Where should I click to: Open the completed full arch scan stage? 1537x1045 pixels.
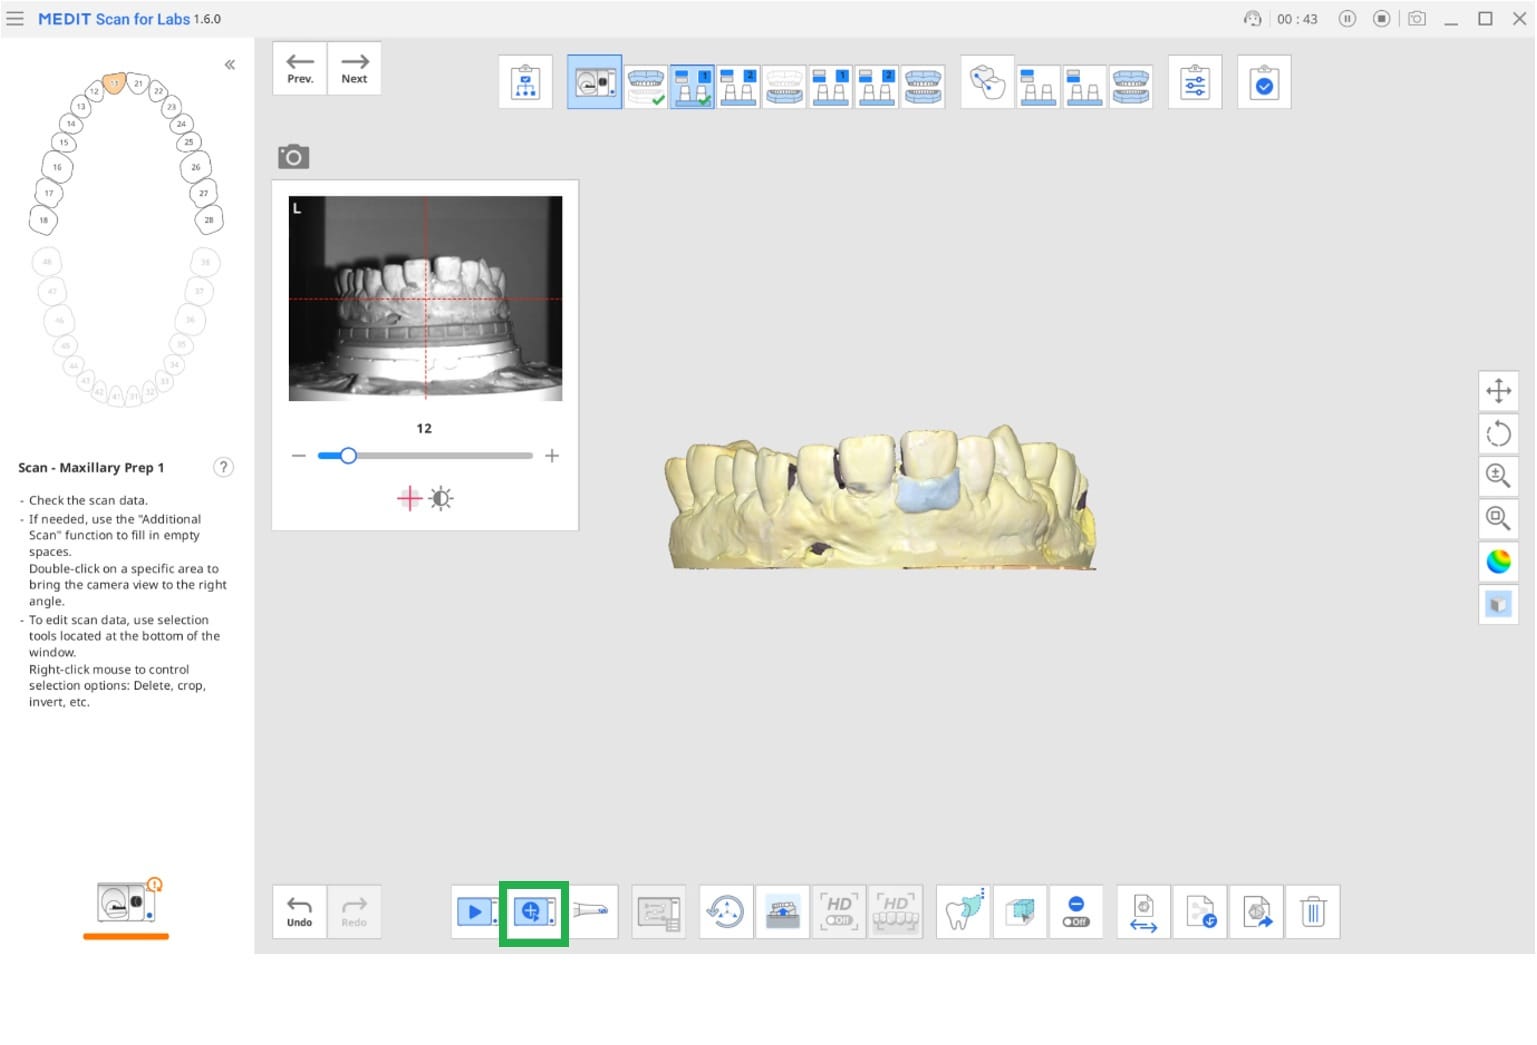646,86
